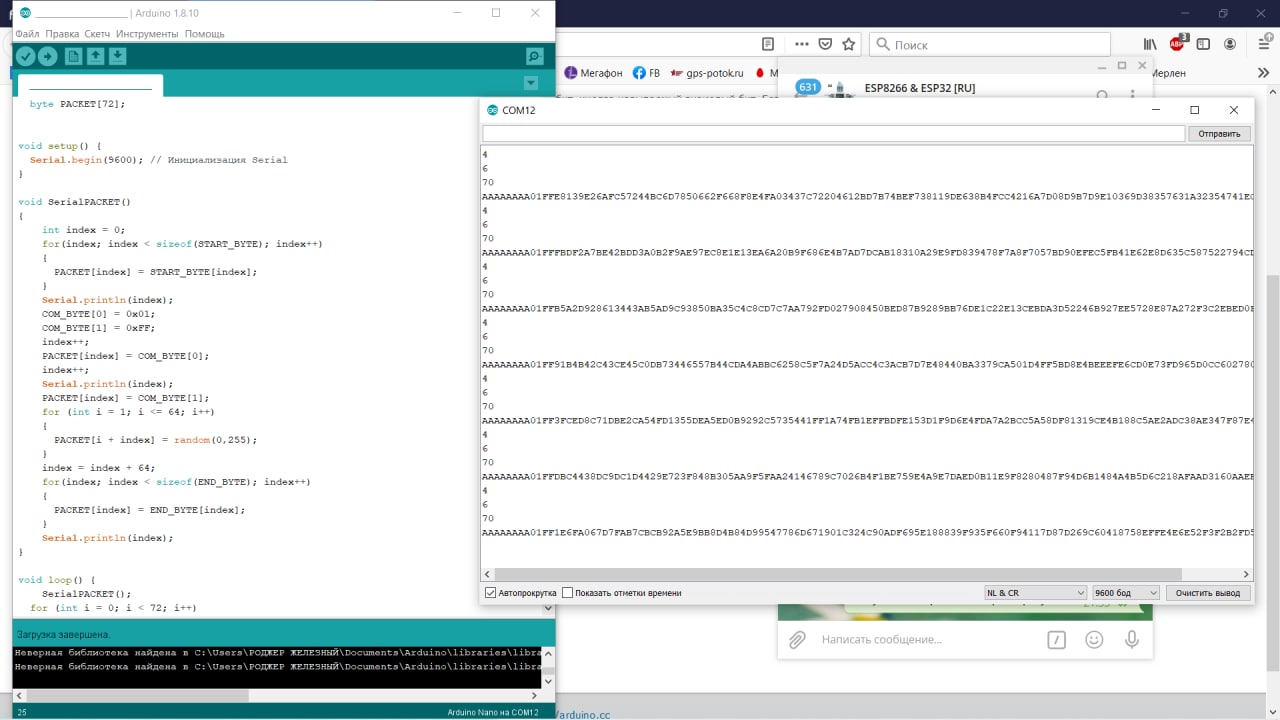
Task: Open the sketch tab dropdown arrow
Action: [x=531, y=83]
